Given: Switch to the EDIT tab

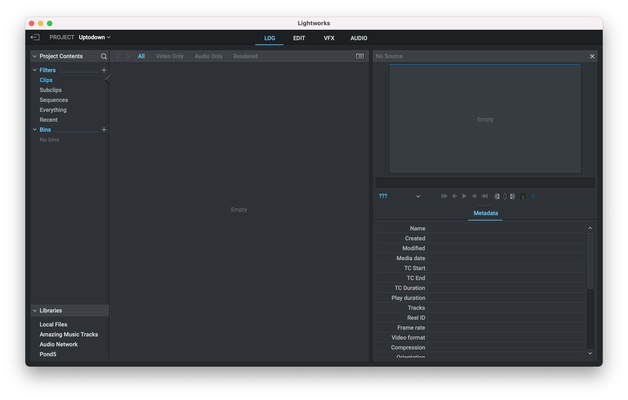Looking at the screenshot, I should pyautogui.click(x=299, y=38).
